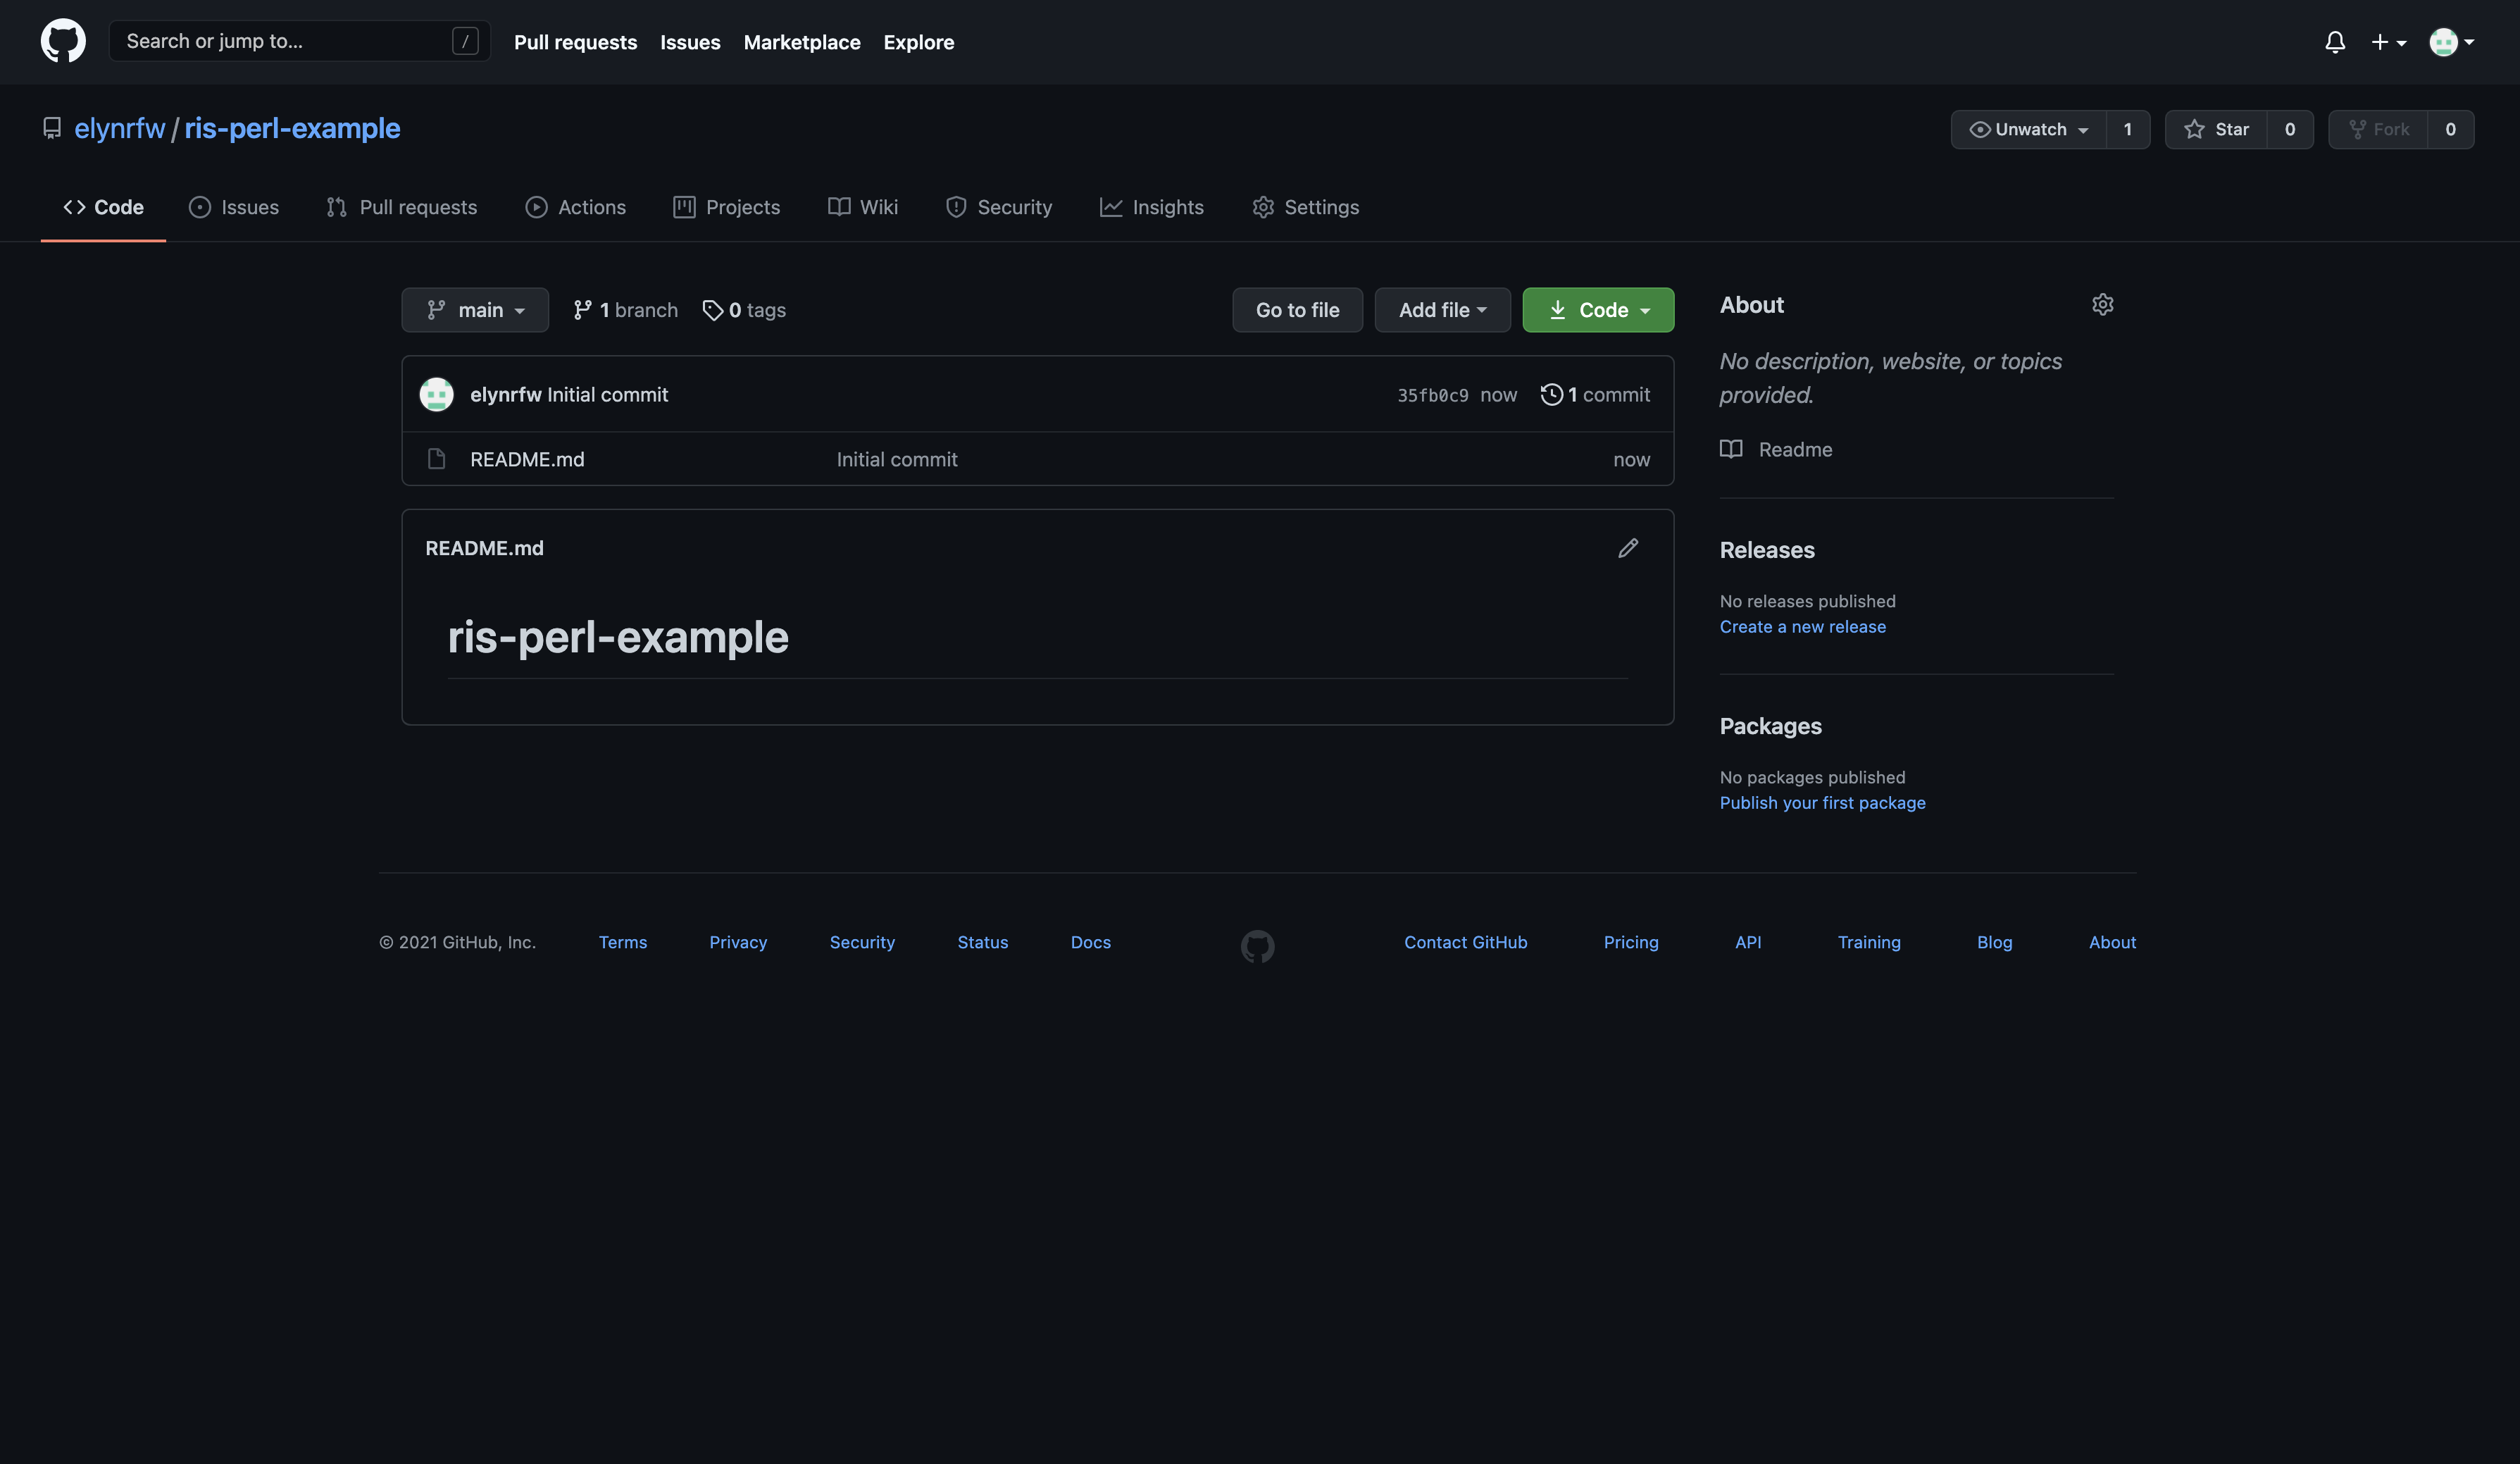Expand the Add file dropdown

pyautogui.click(x=1442, y=310)
